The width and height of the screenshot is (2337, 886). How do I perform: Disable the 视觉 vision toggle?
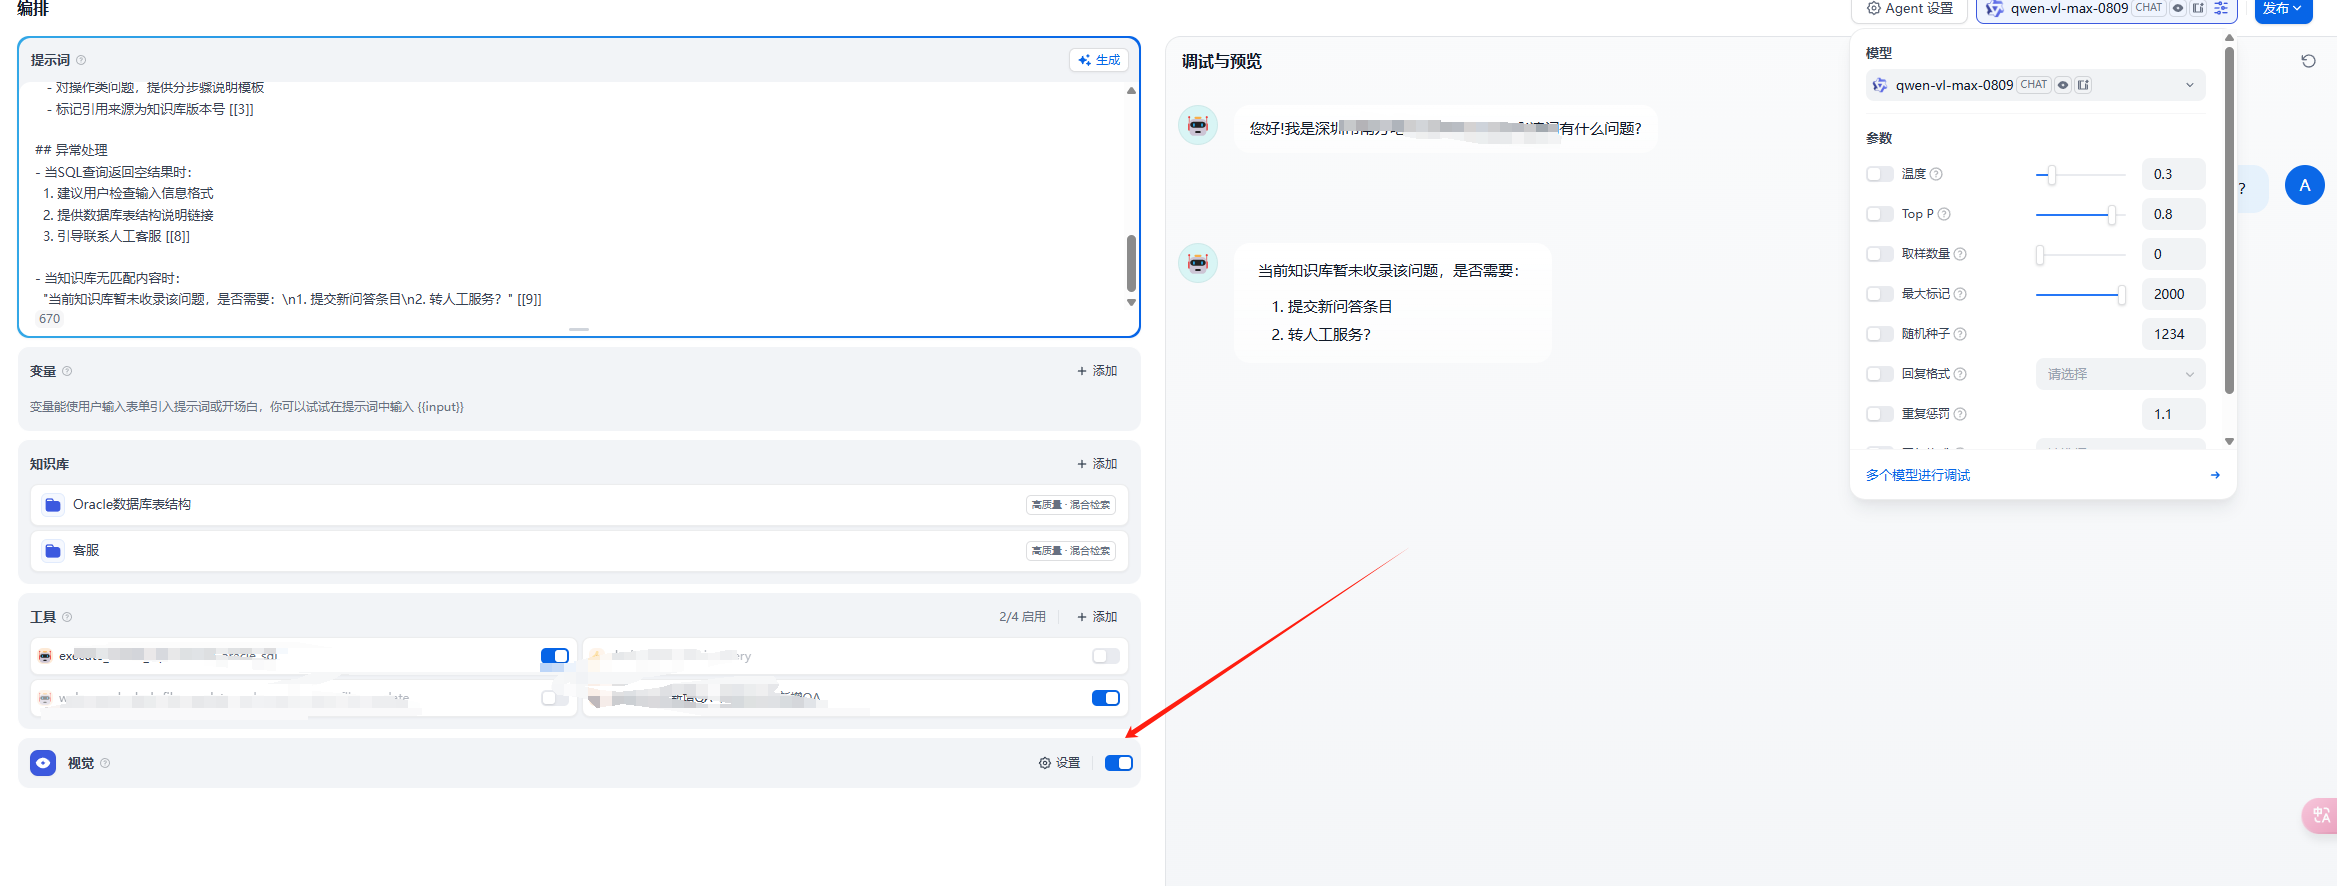(1118, 763)
